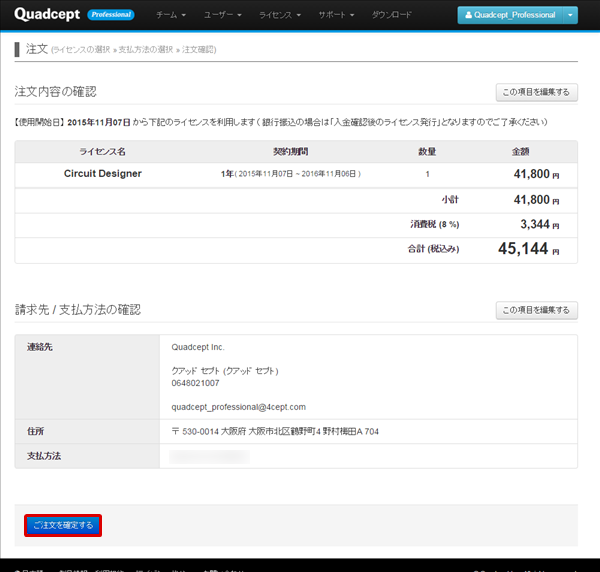
Task: Go to the ダウンロード page
Action: pyautogui.click(x=391, y=15)
